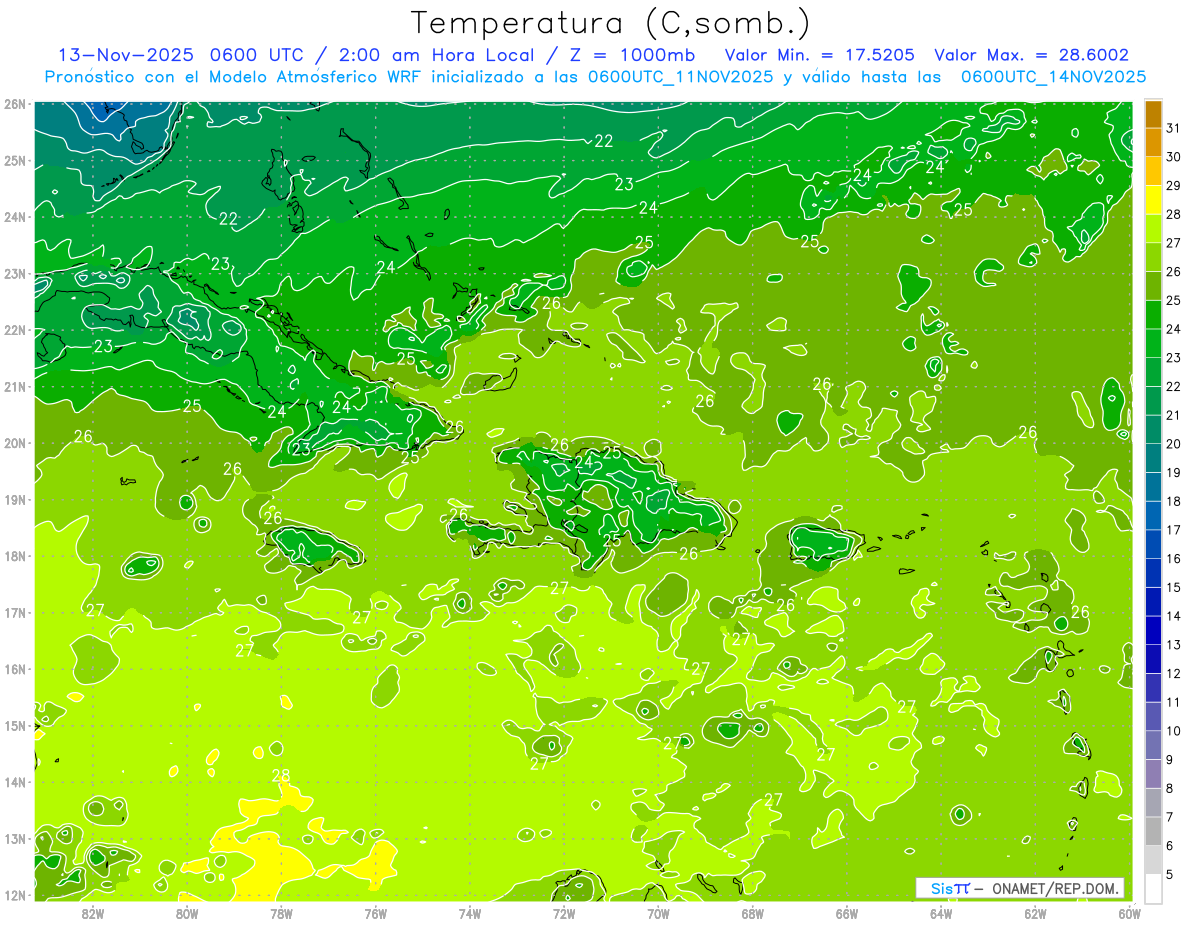1200x927 pixels.
Task: Click the yellow colorbar band between 28 and 29
Action: (1153, 200)
